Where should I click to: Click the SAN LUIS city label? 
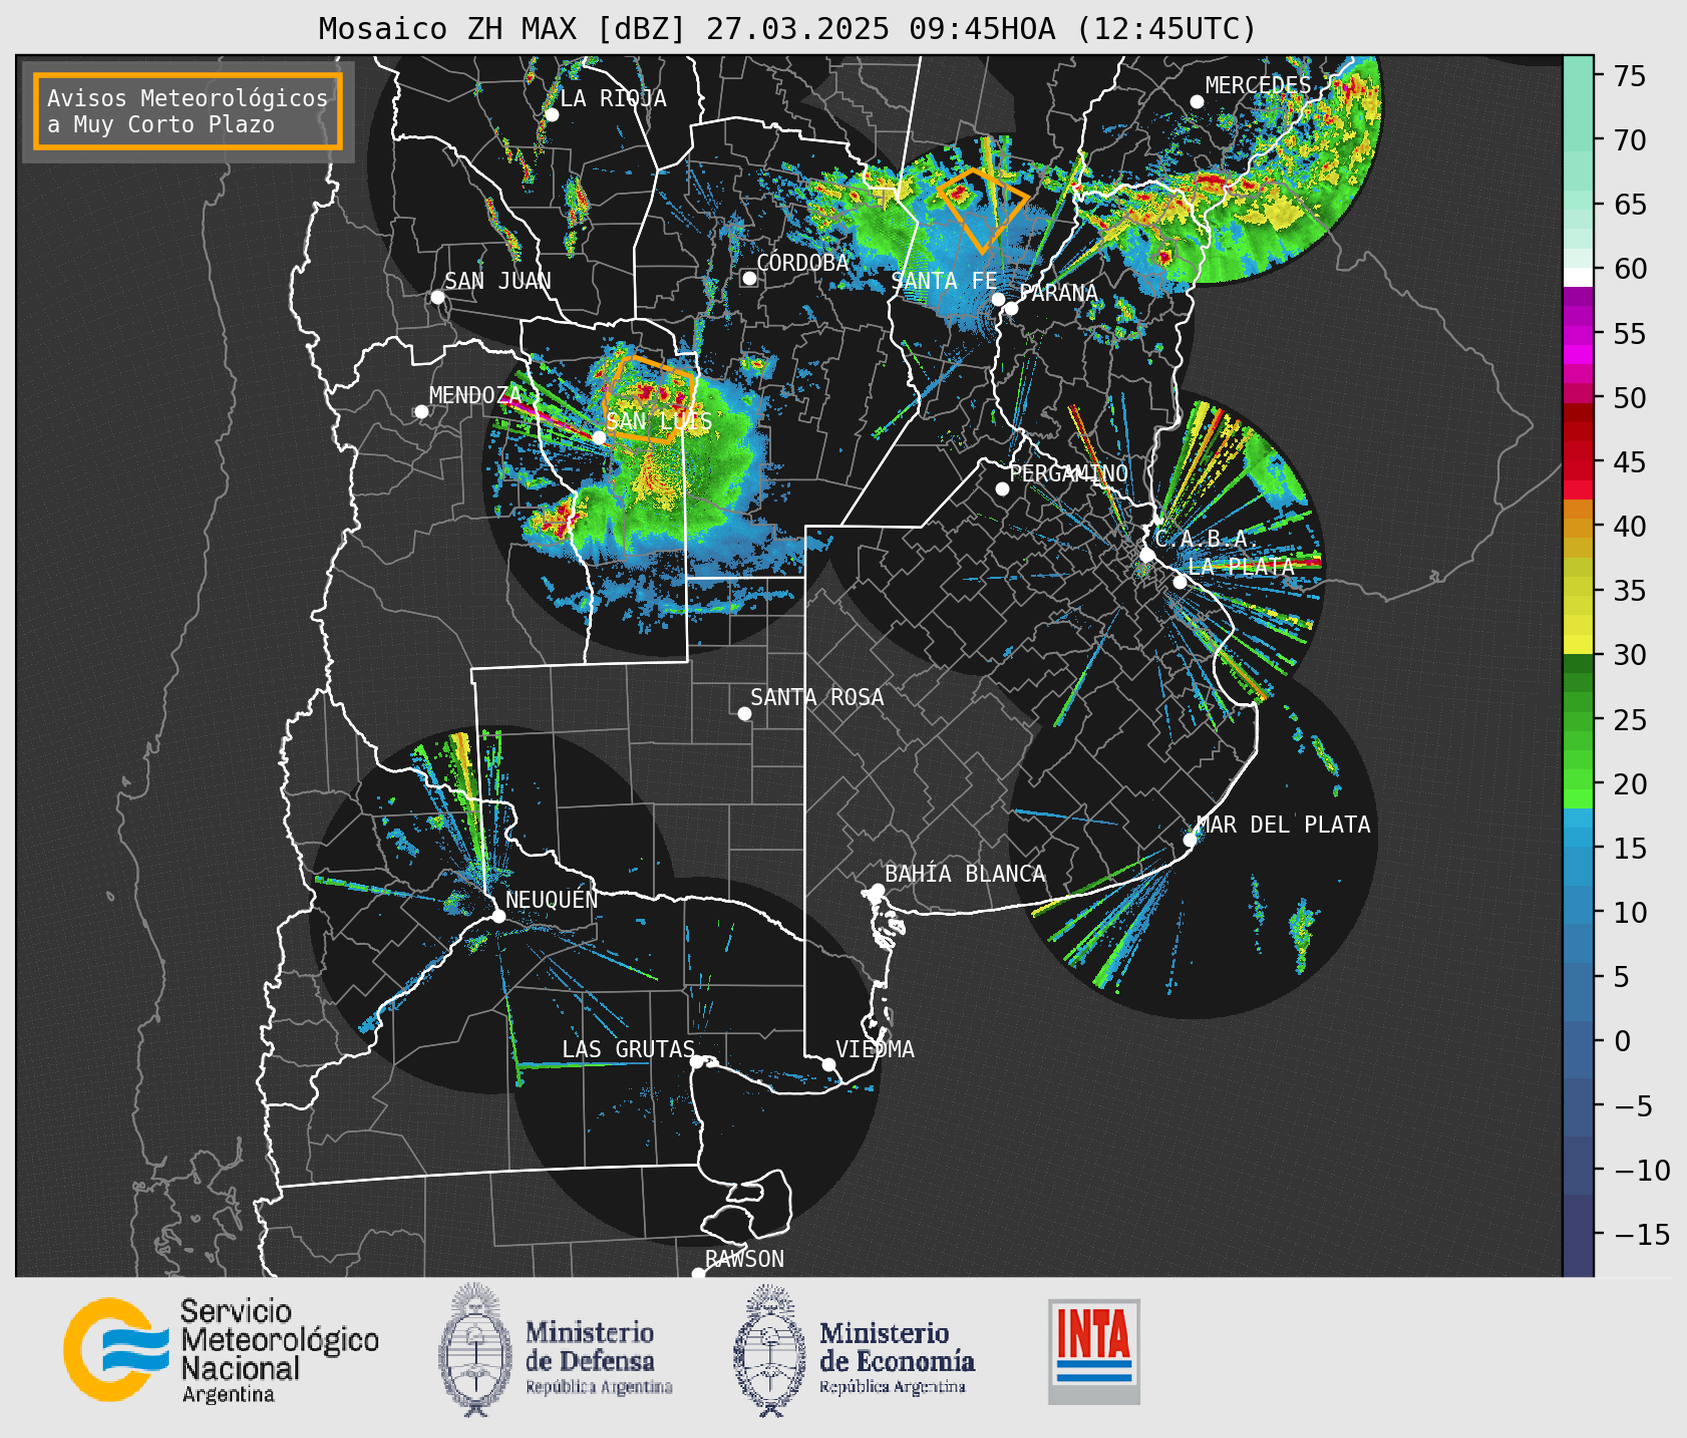click(x=659, y=422)
